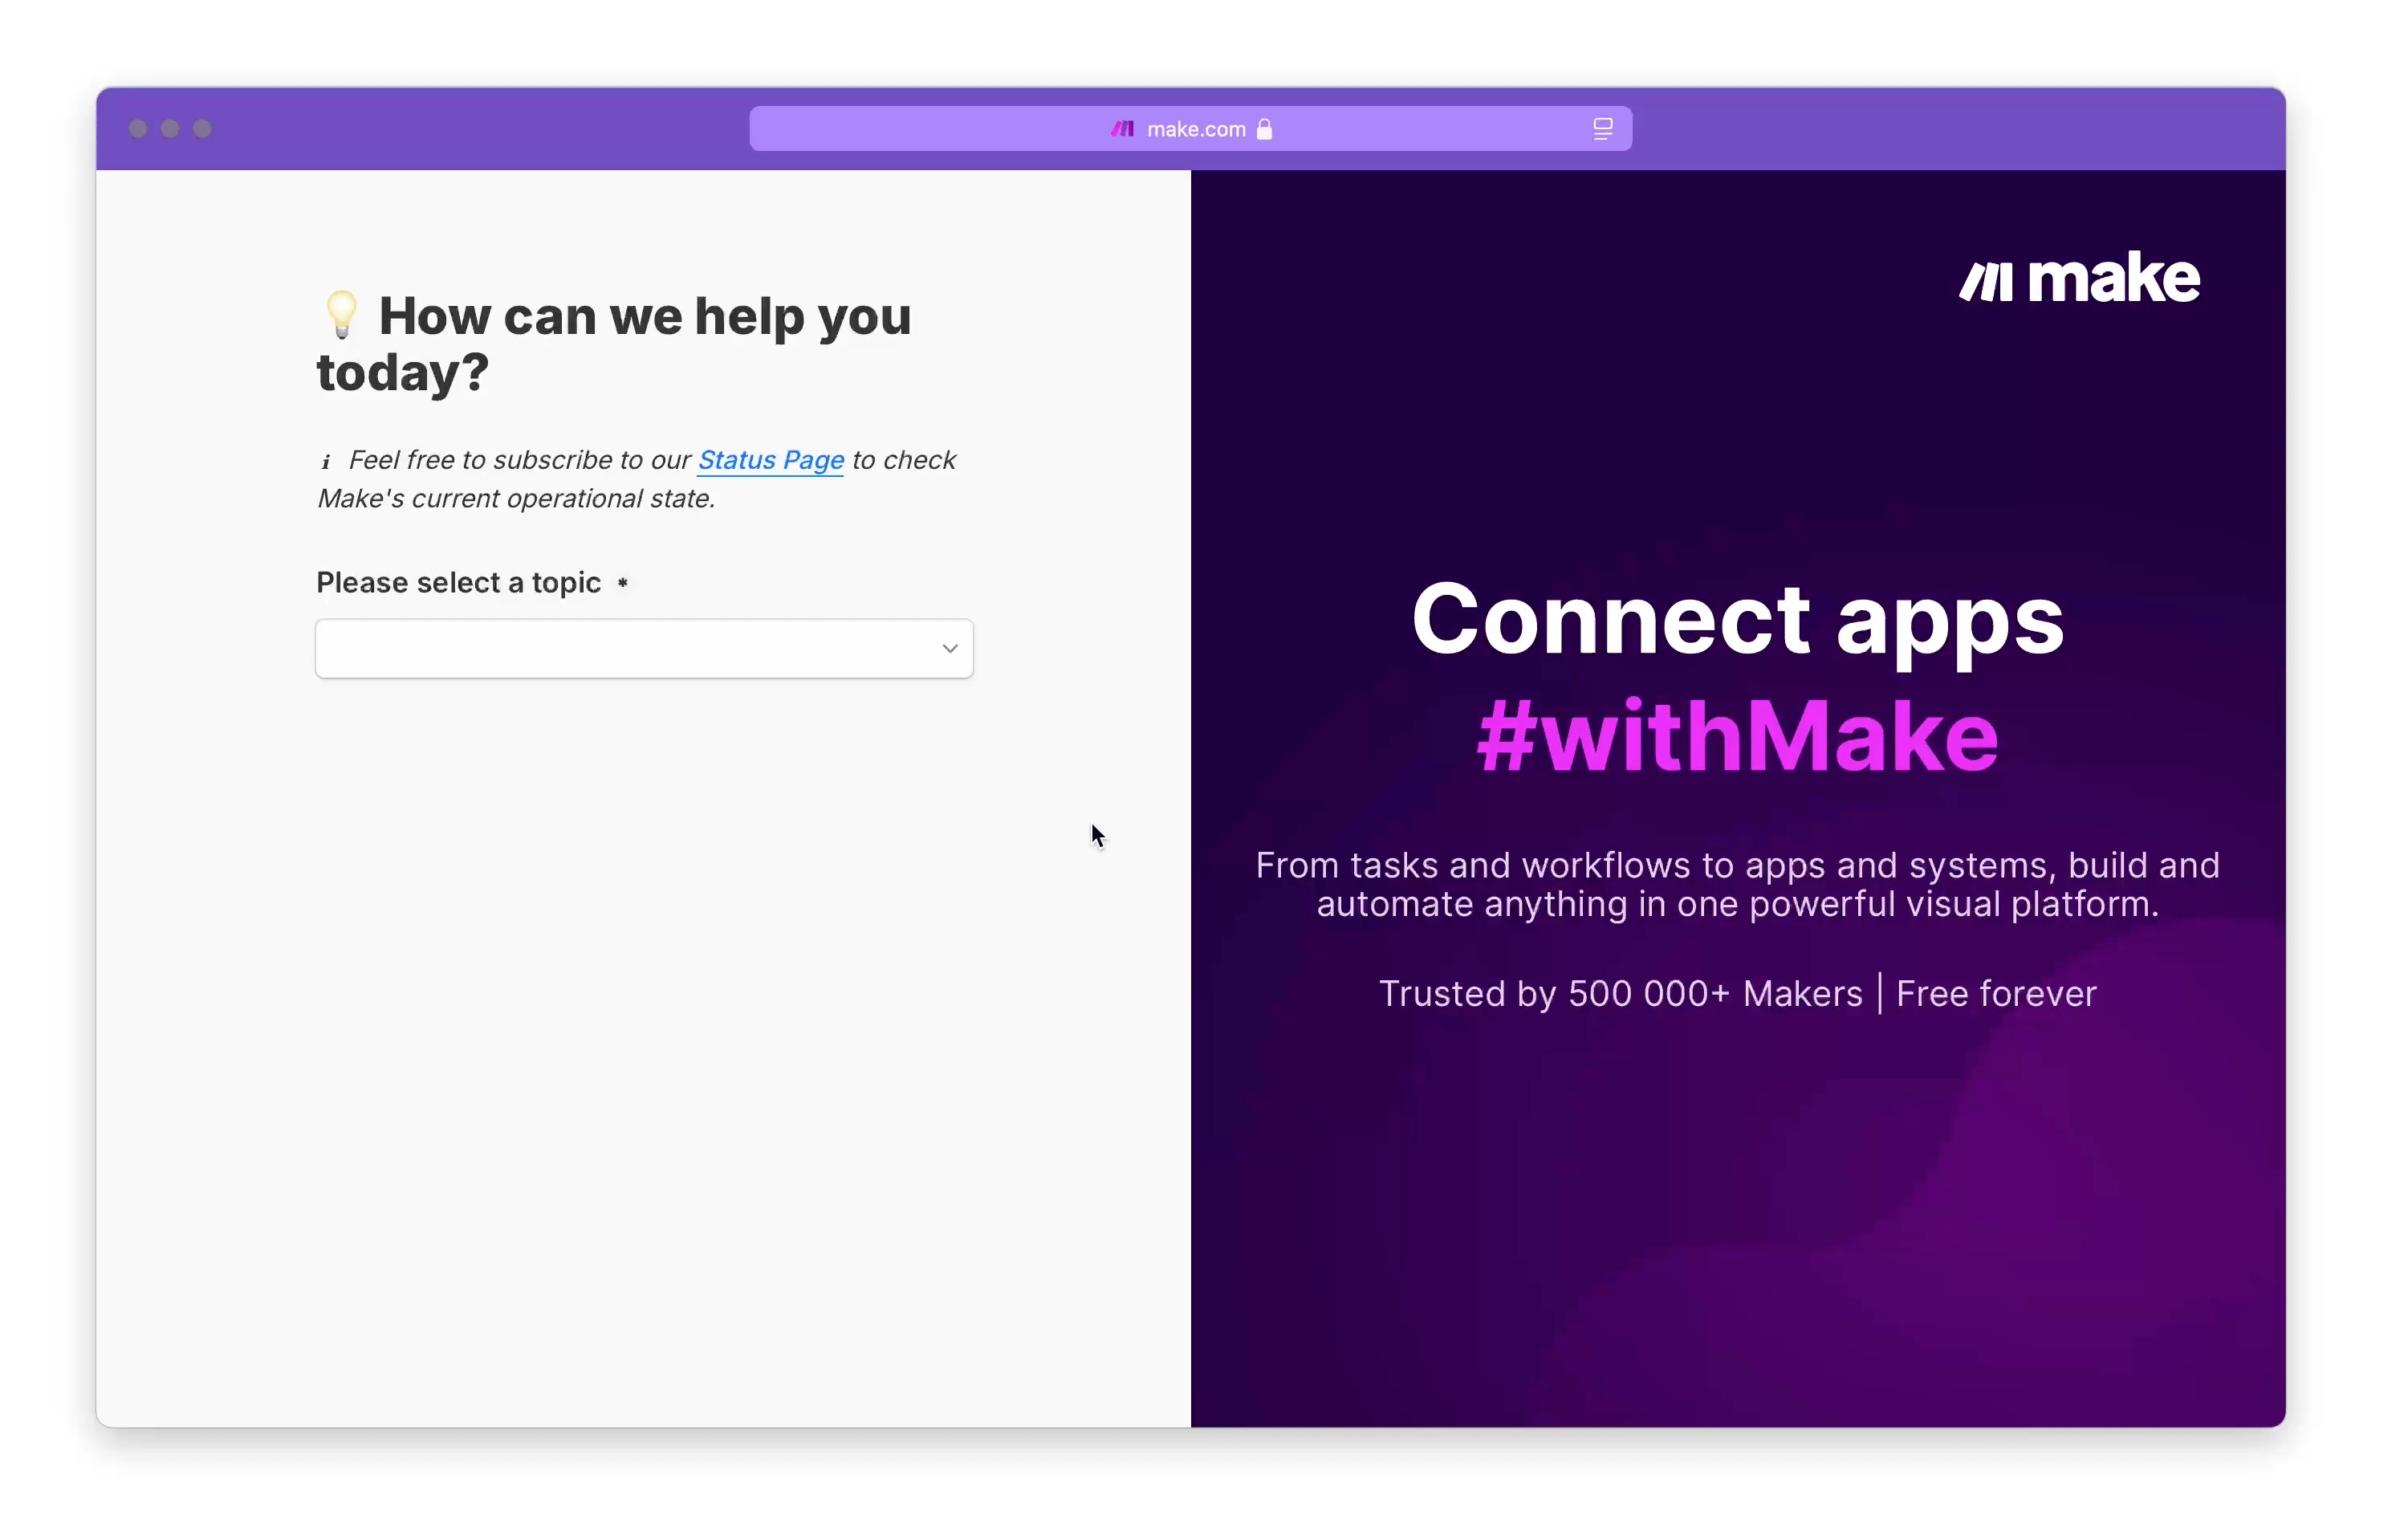Open the 'Please select a topic' dropdown
The height and width of the screenshot is (1527, 2408).
pos(644,648)
